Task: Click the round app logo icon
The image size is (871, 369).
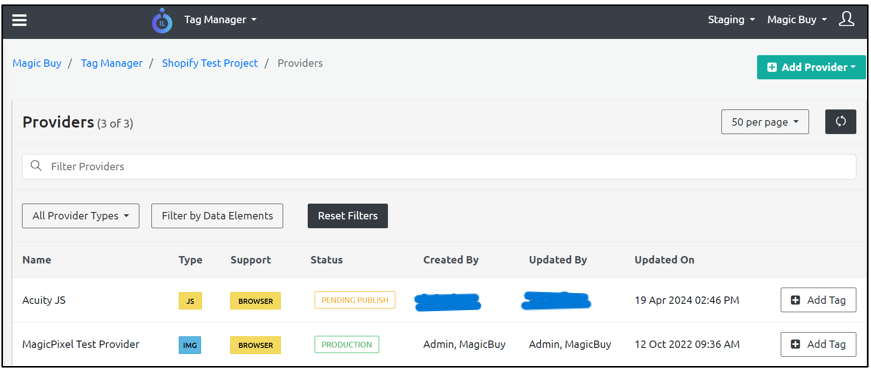Action: pyautogui.click(x=162, y=21)
